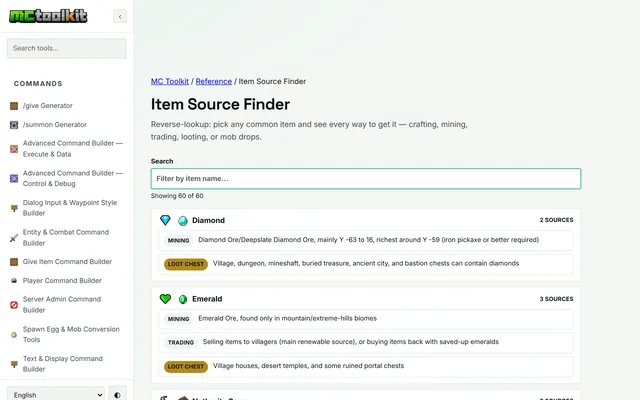Click the Item Source Finder heading

tap(220, 104)
